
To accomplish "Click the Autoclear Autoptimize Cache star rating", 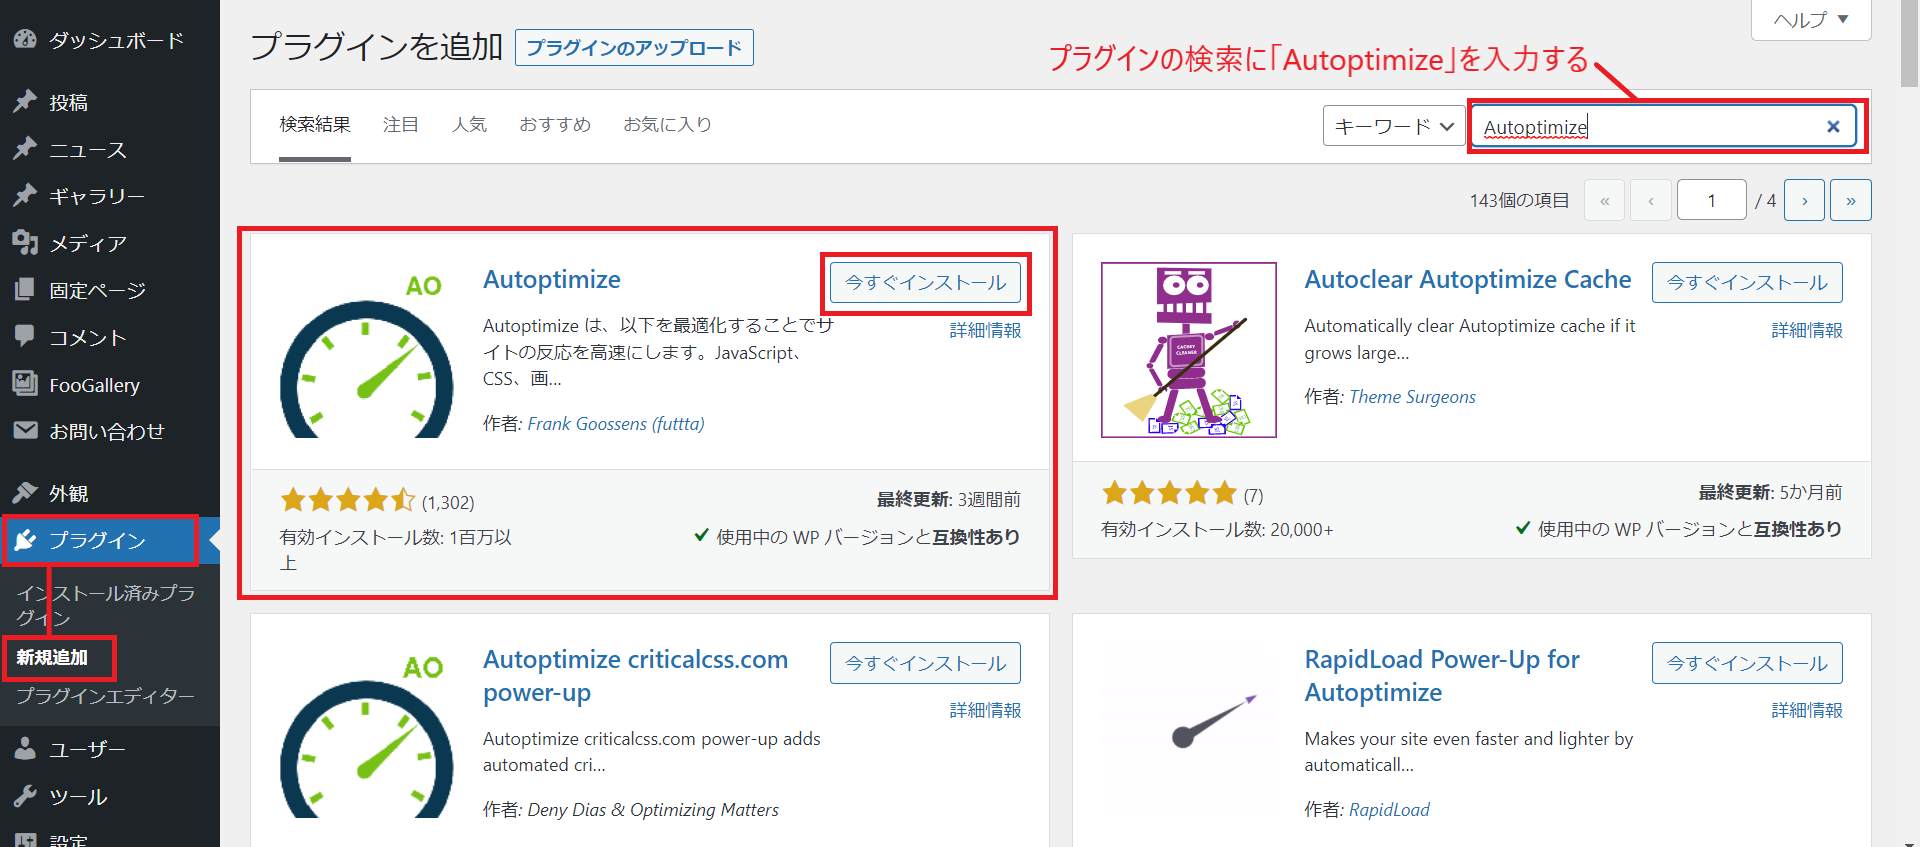I will click(x=1169, y=493).
